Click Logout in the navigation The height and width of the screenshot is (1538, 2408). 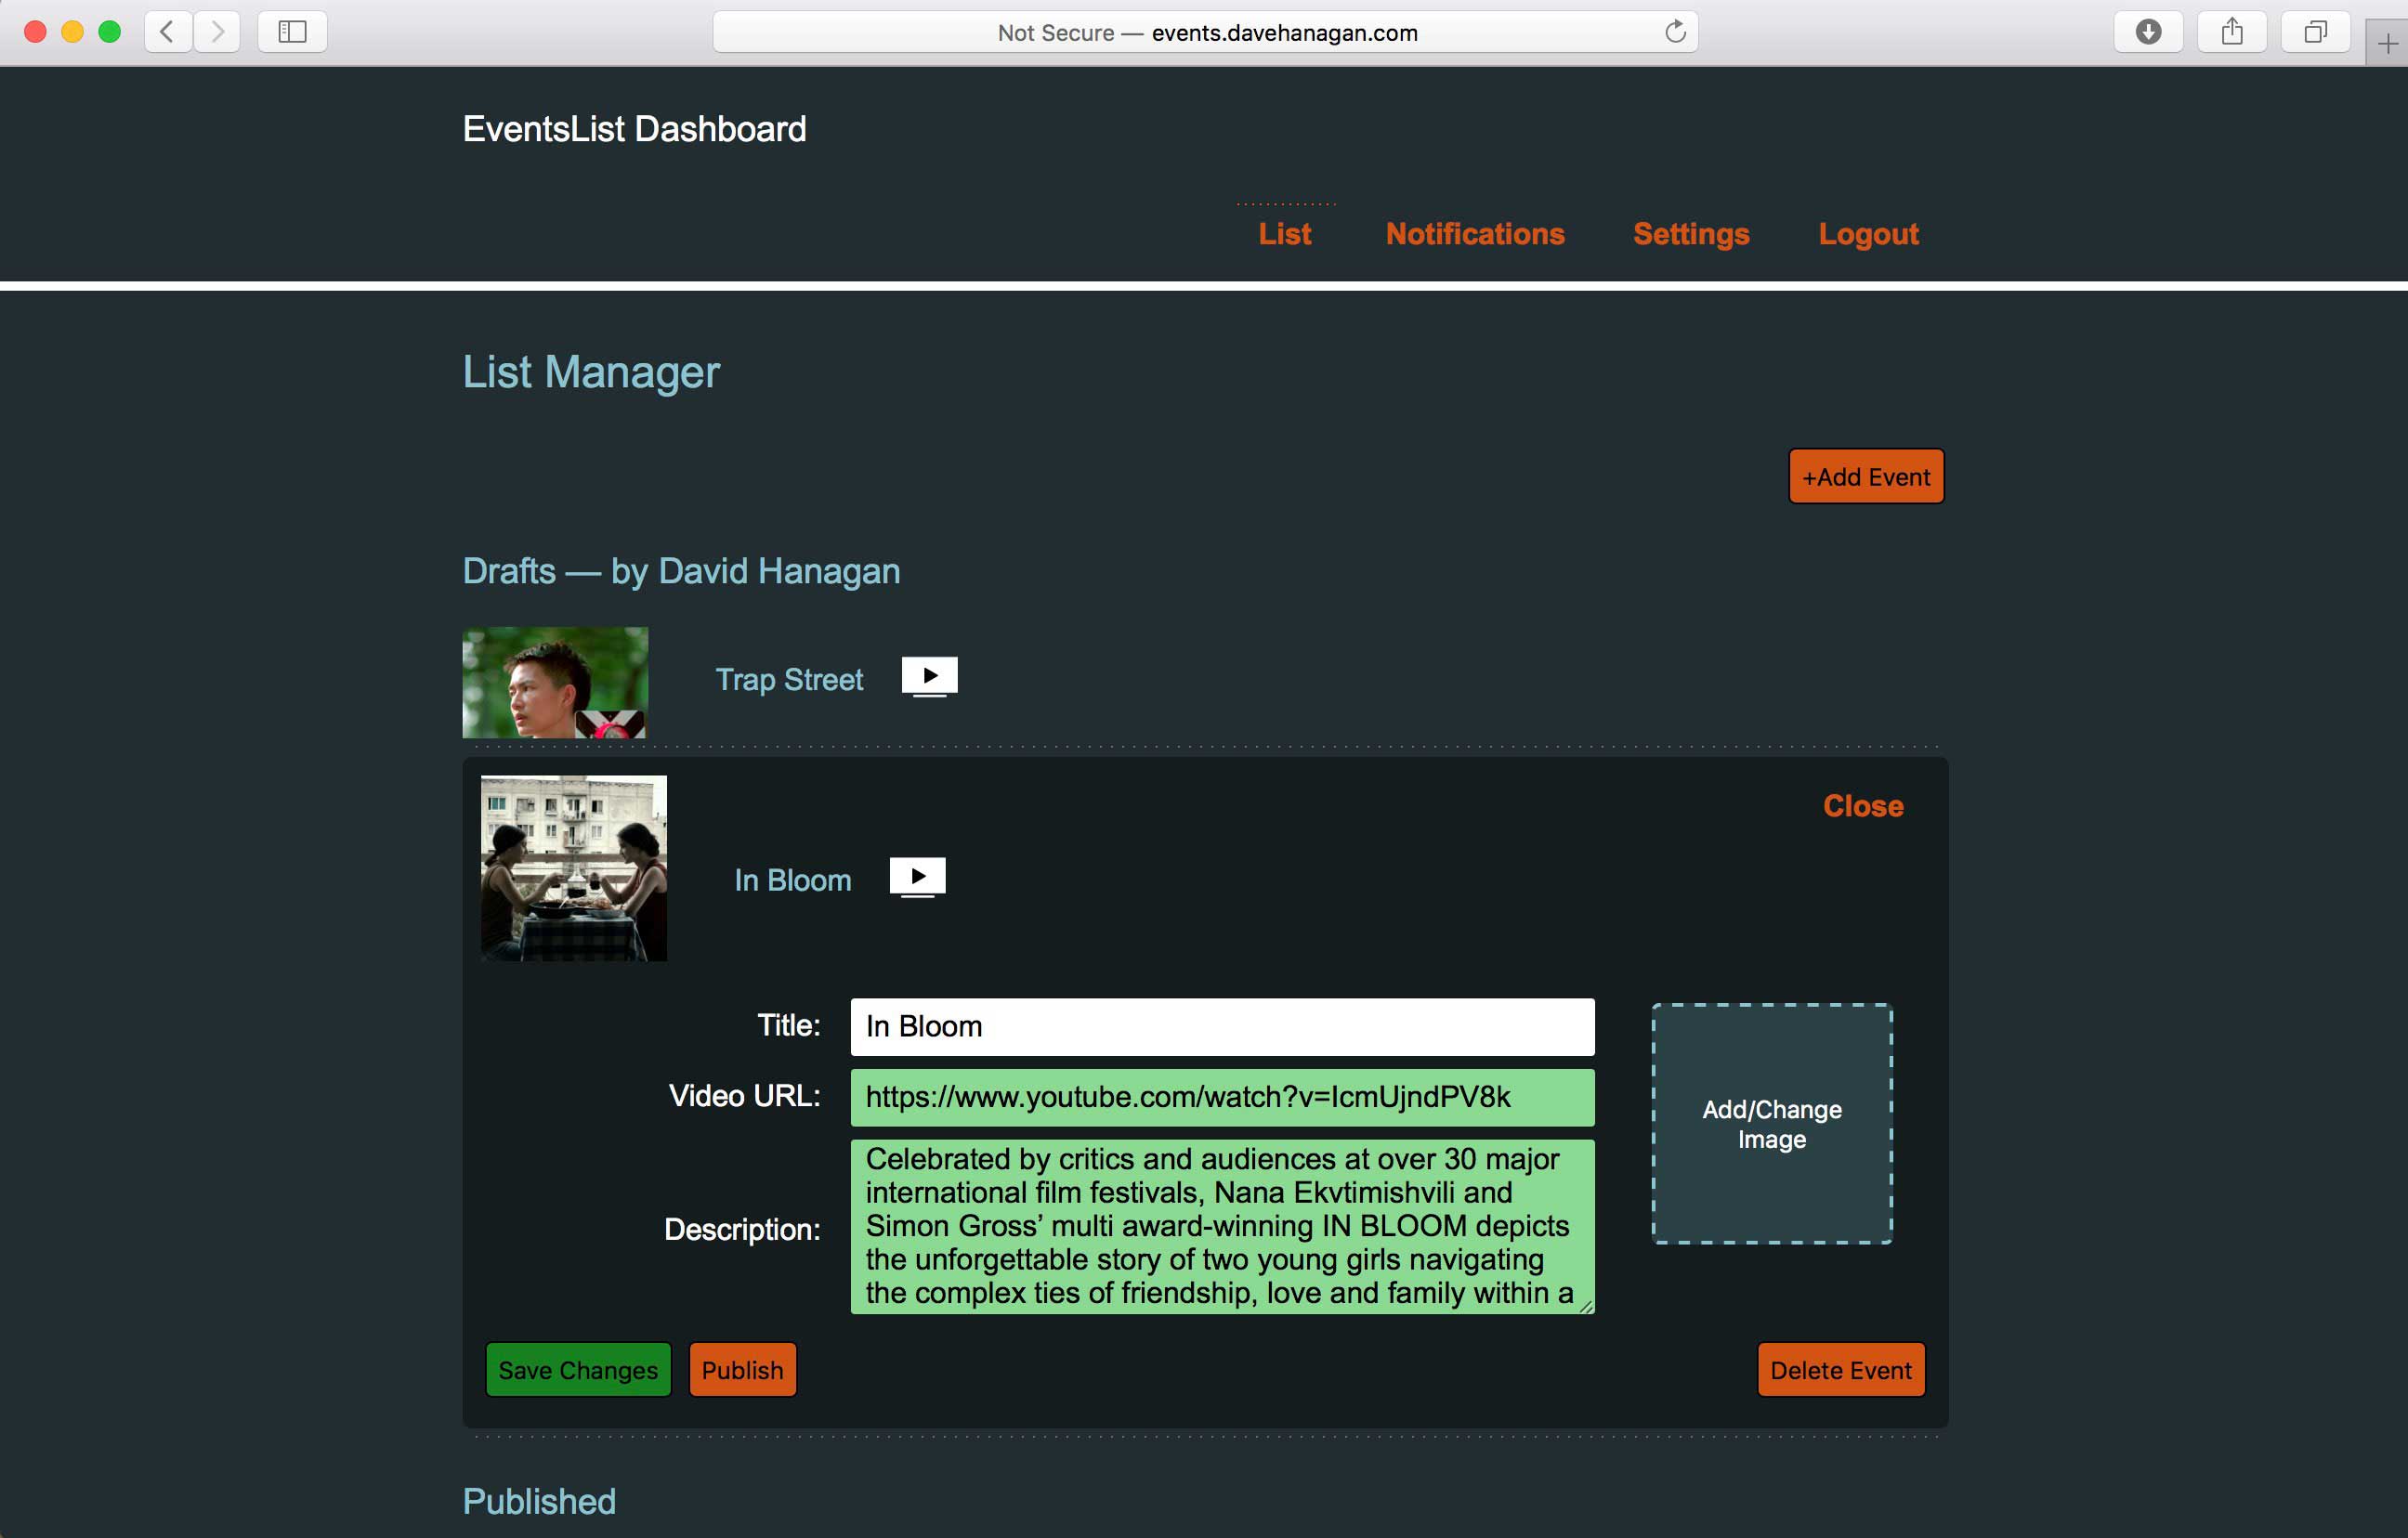click(x=1868, y=234)
